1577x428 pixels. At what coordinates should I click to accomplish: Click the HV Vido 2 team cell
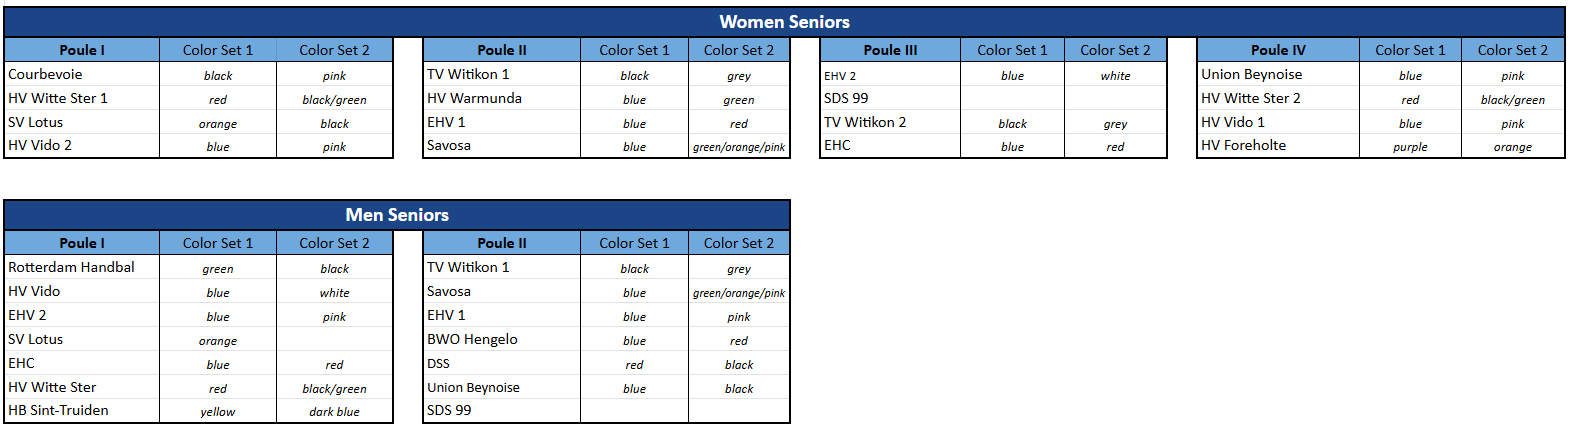point(81,146)
